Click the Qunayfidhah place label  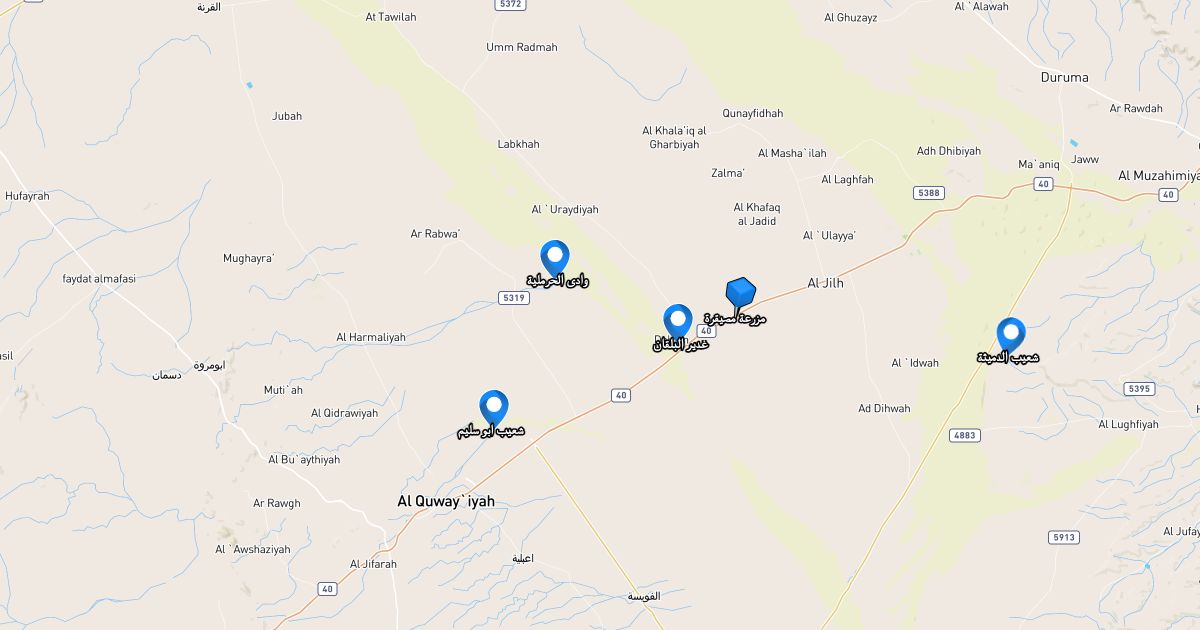[x=753, y=113]
